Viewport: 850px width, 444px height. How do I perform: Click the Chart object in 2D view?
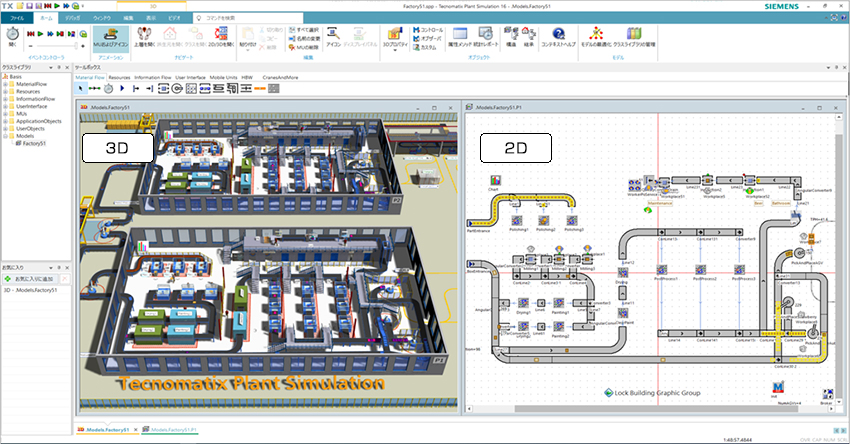tap(495, 181)
